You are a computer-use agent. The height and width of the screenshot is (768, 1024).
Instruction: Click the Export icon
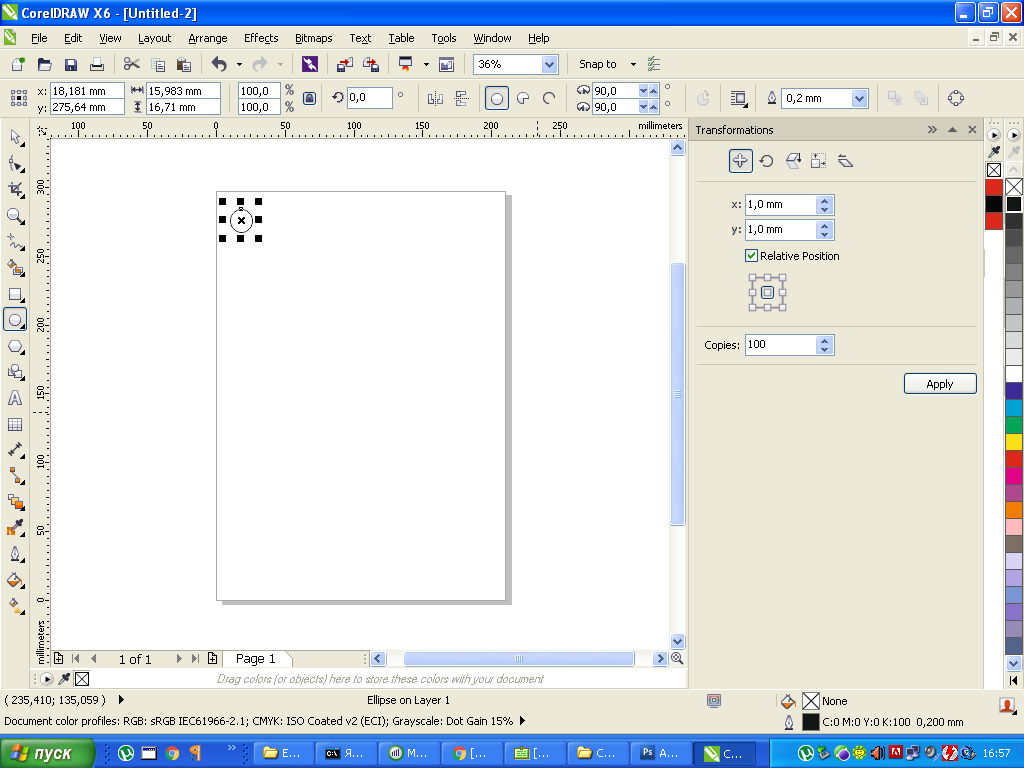(371, 64)
